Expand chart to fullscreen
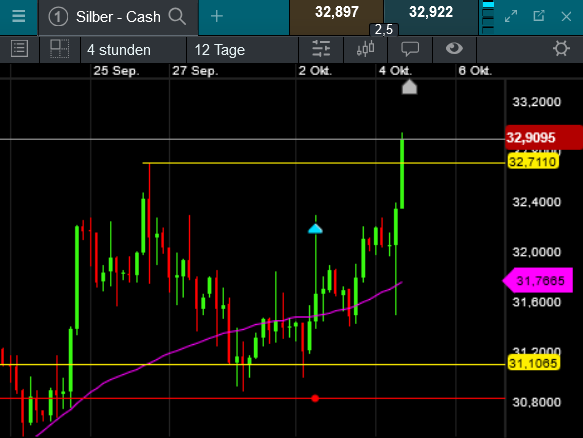 point(511,16)
